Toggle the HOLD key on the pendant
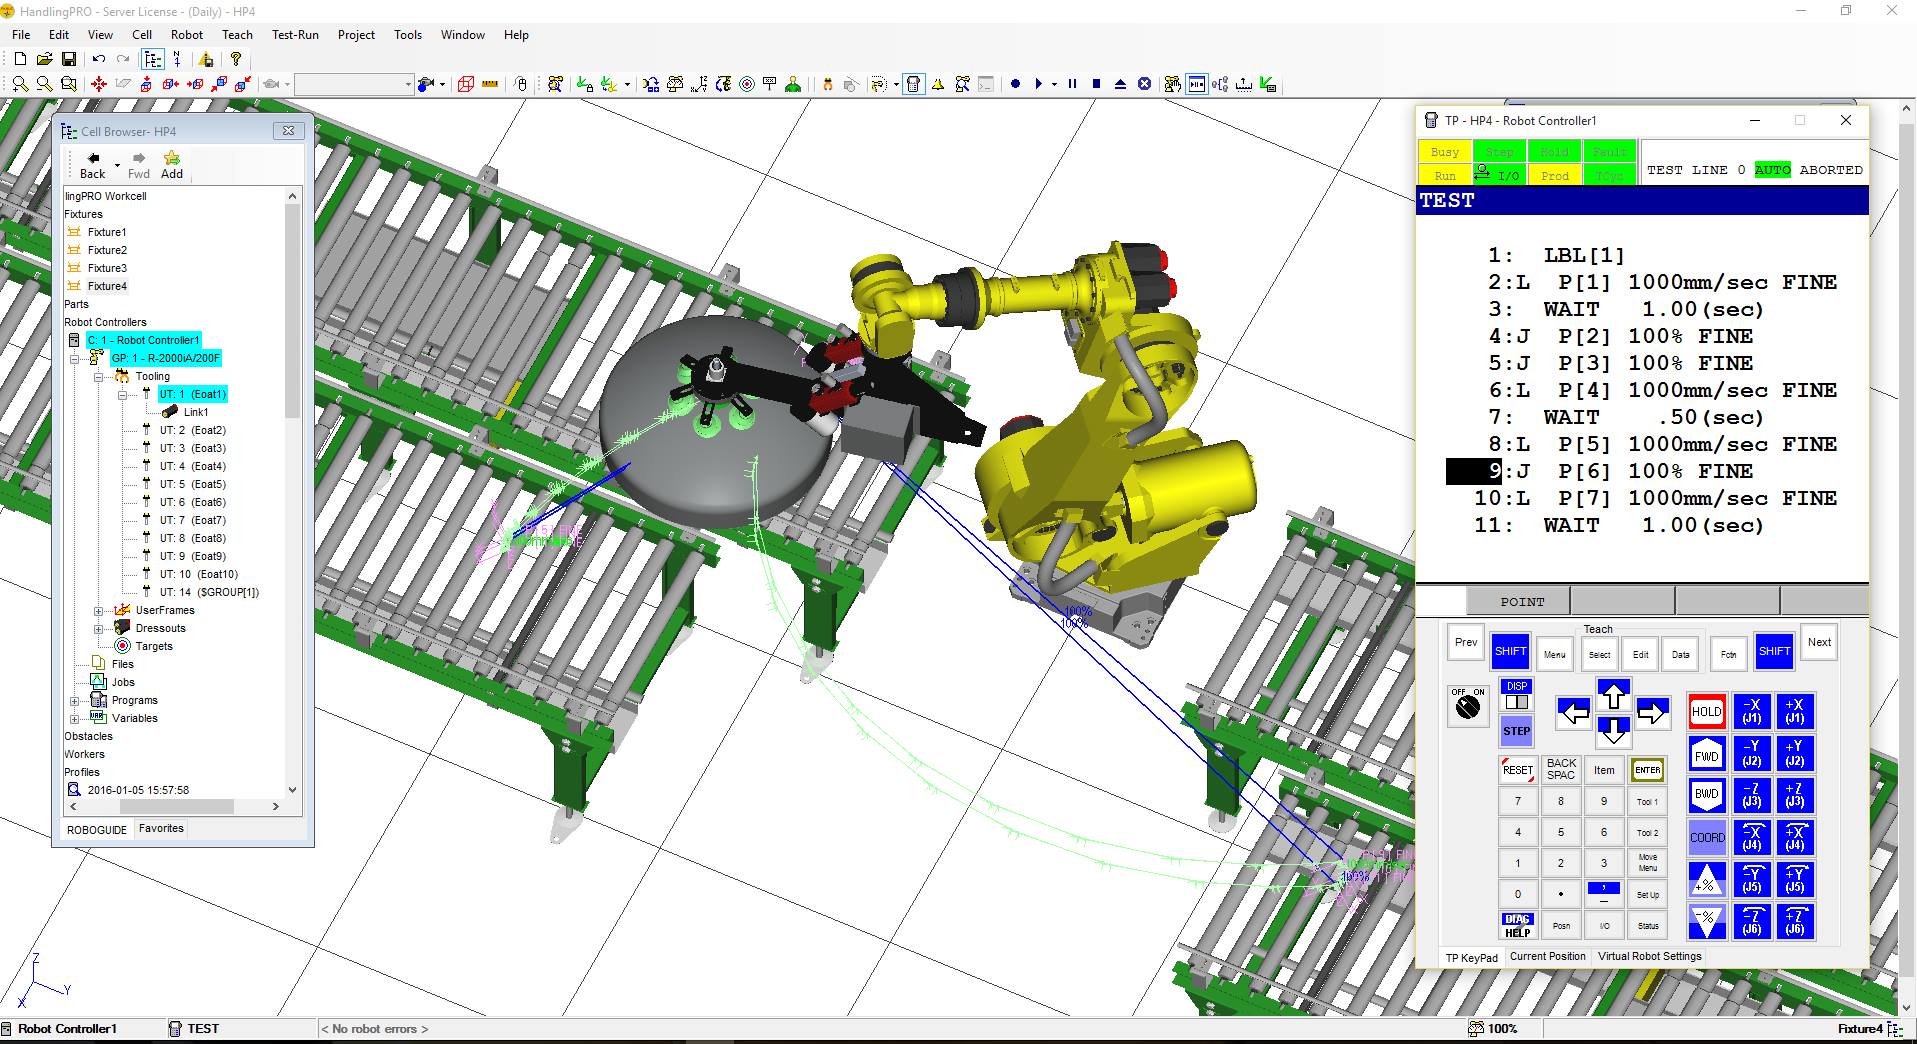This screenshot has width=1917, height=1044. click(x=1706, y=712)
